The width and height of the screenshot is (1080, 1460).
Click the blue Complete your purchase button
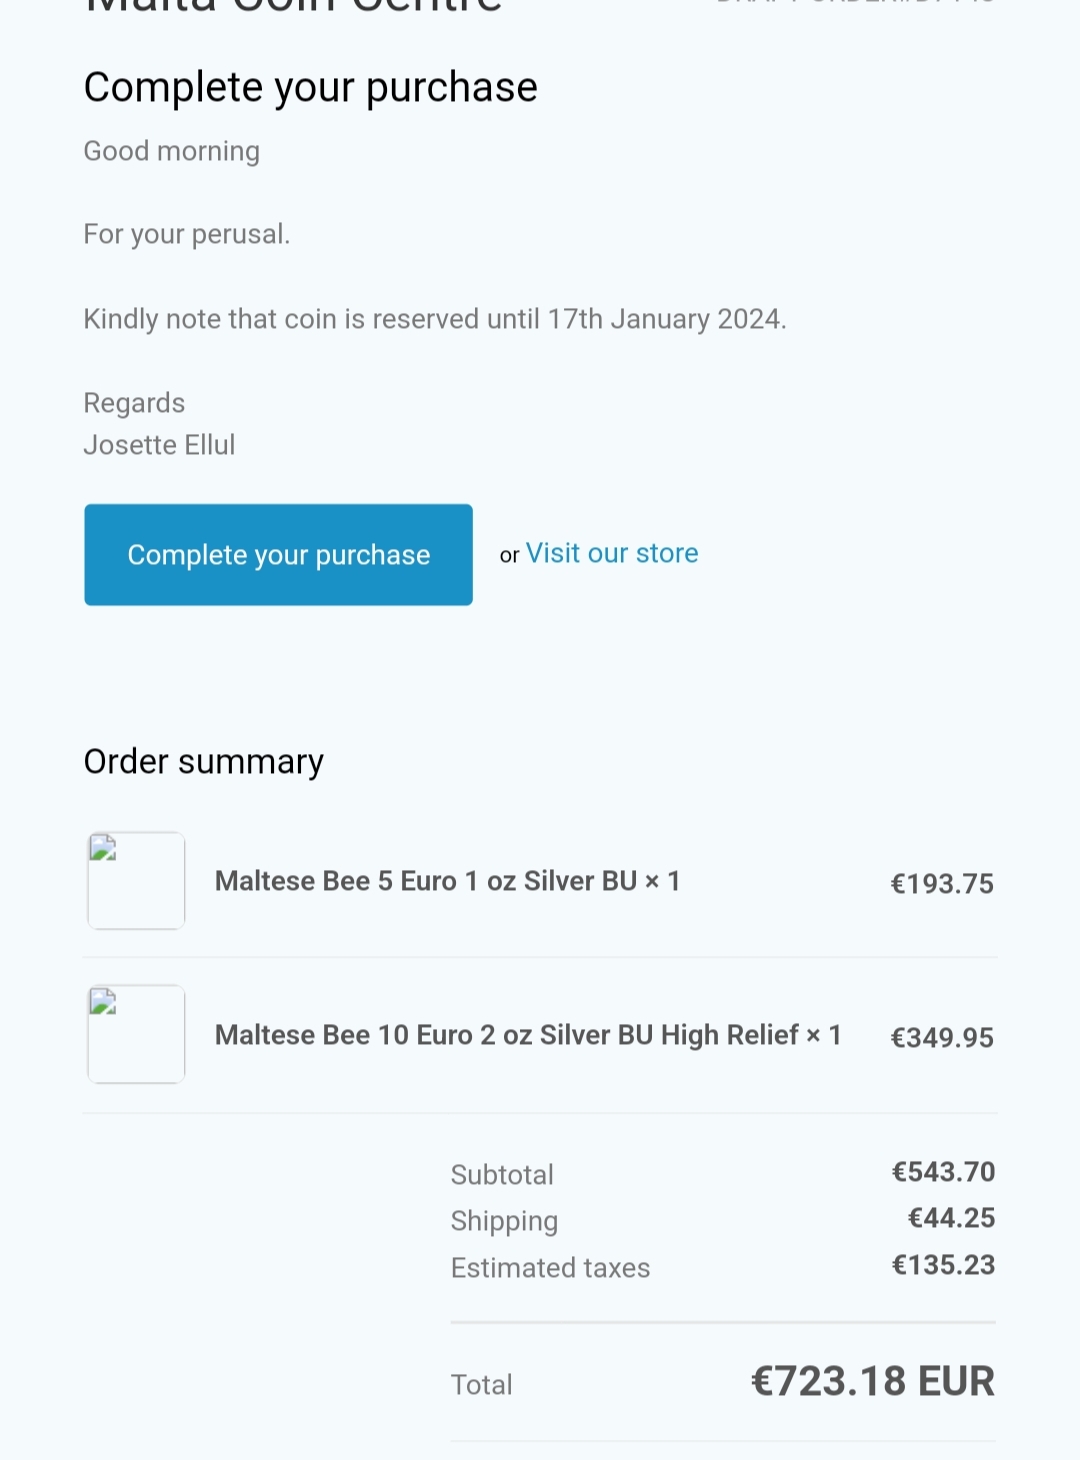point(278,555)
